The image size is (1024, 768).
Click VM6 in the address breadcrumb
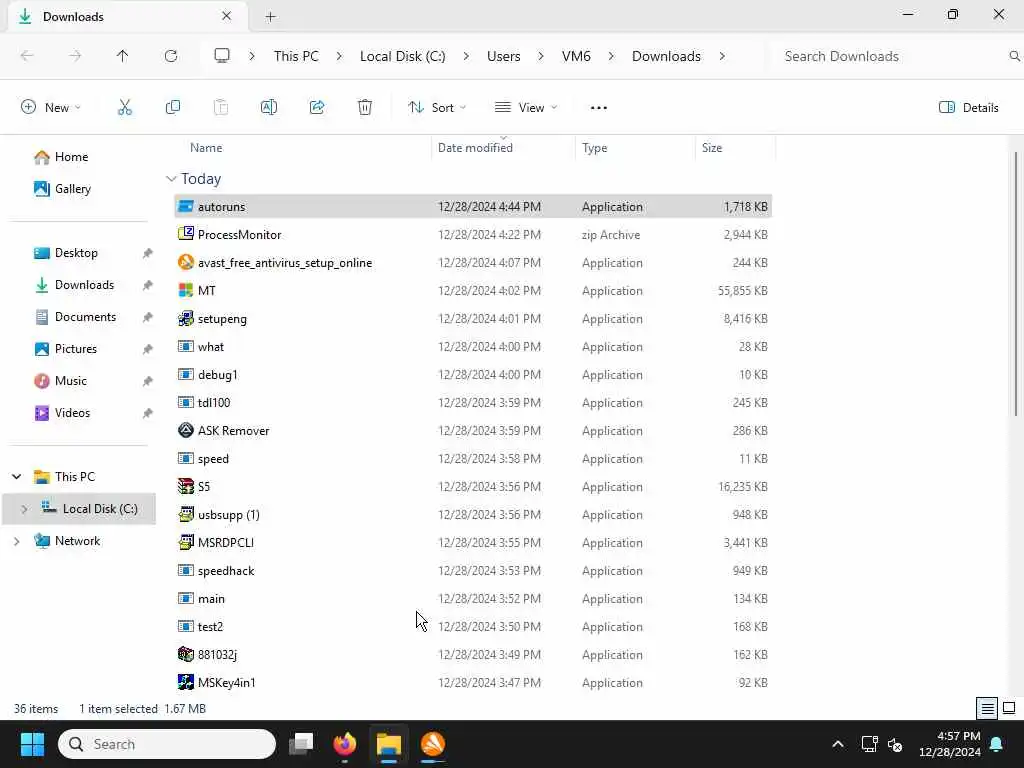point(576,56)
